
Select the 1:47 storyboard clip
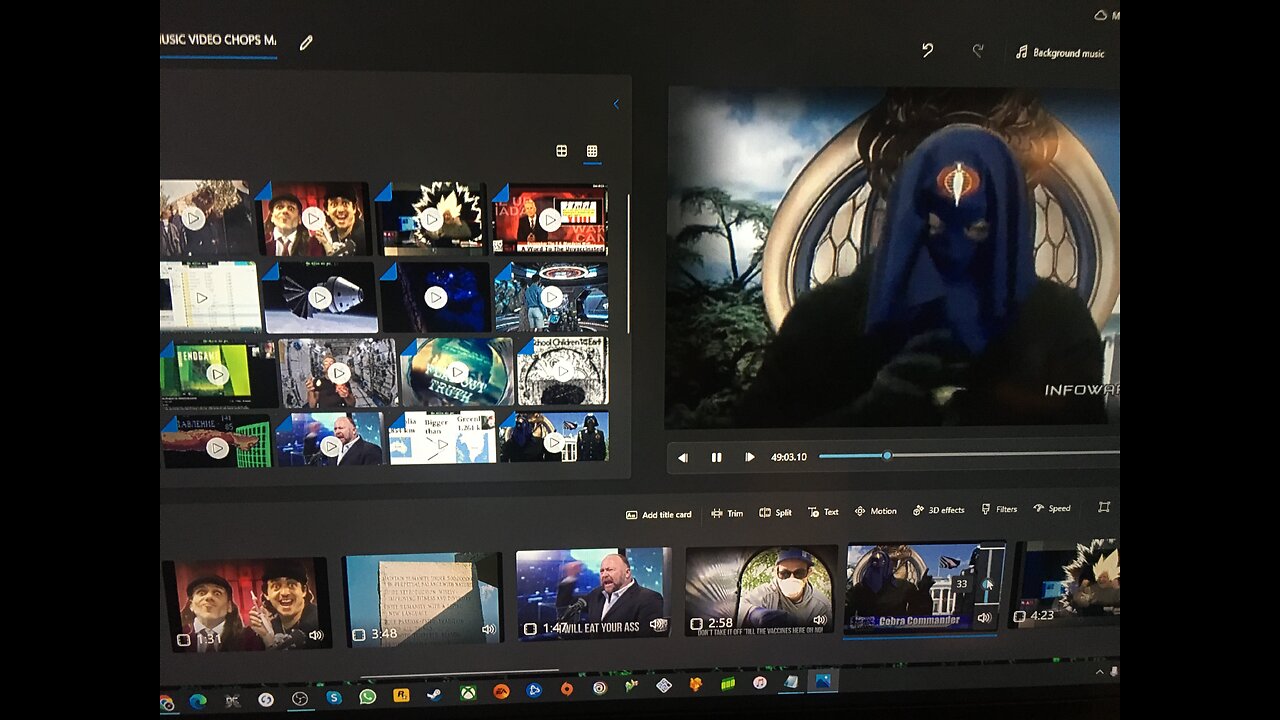(x=593, y=593)
